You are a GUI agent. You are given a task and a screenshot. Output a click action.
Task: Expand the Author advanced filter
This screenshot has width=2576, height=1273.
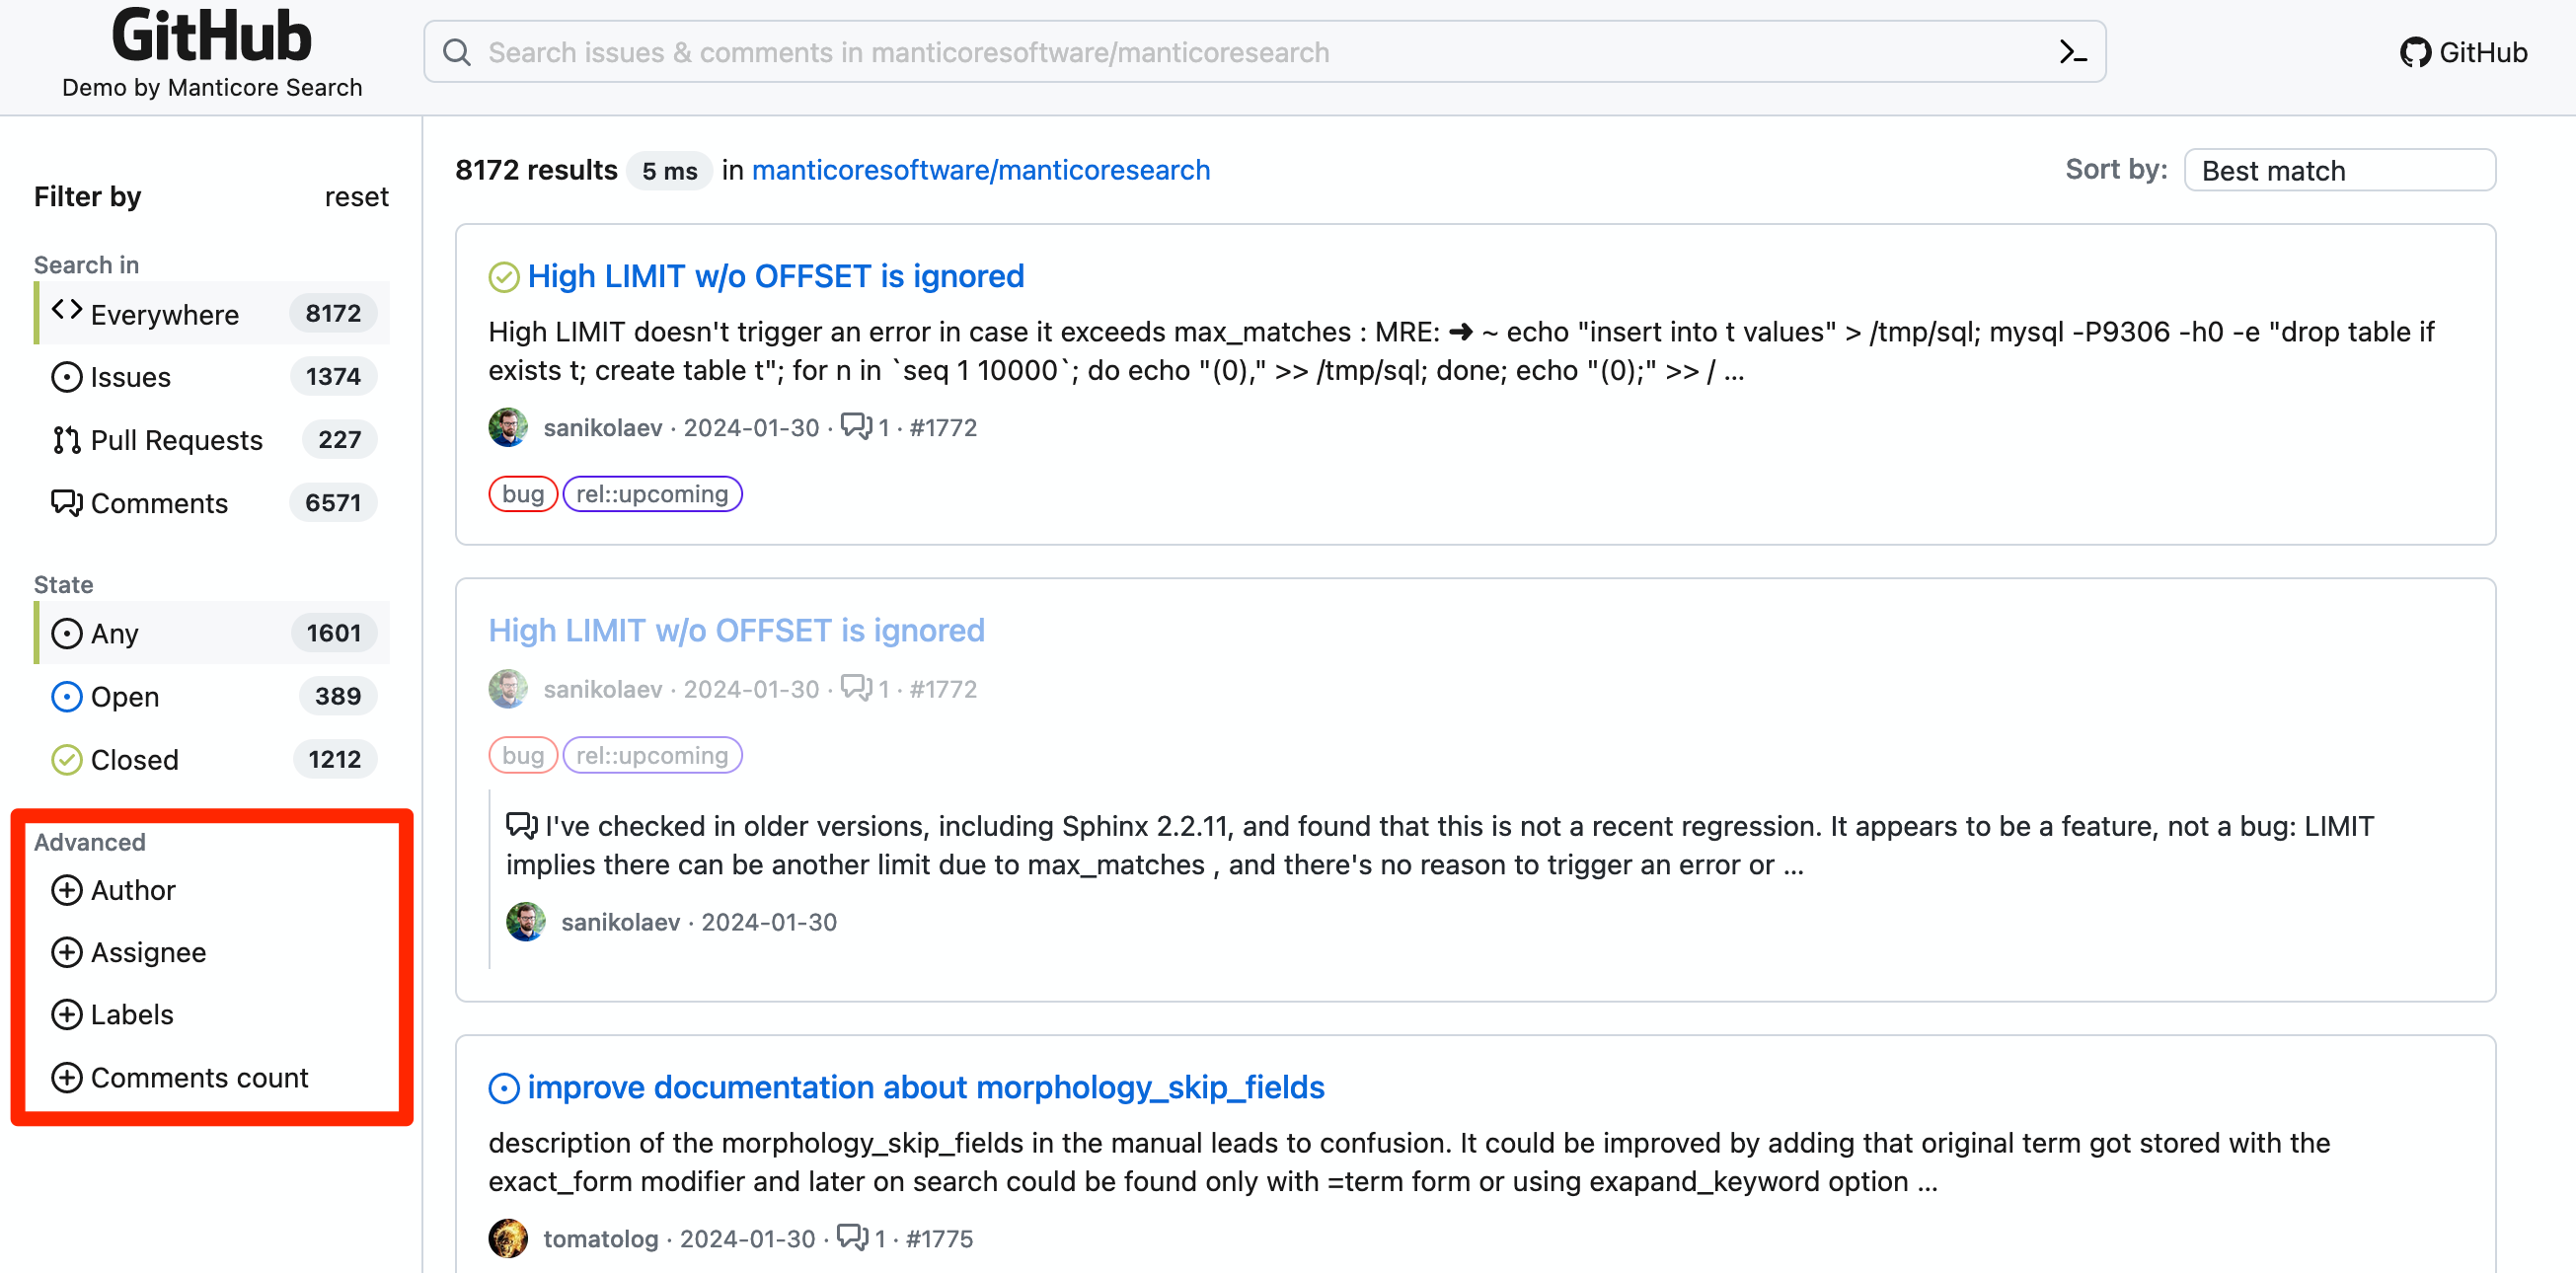[x=113, y=890]
